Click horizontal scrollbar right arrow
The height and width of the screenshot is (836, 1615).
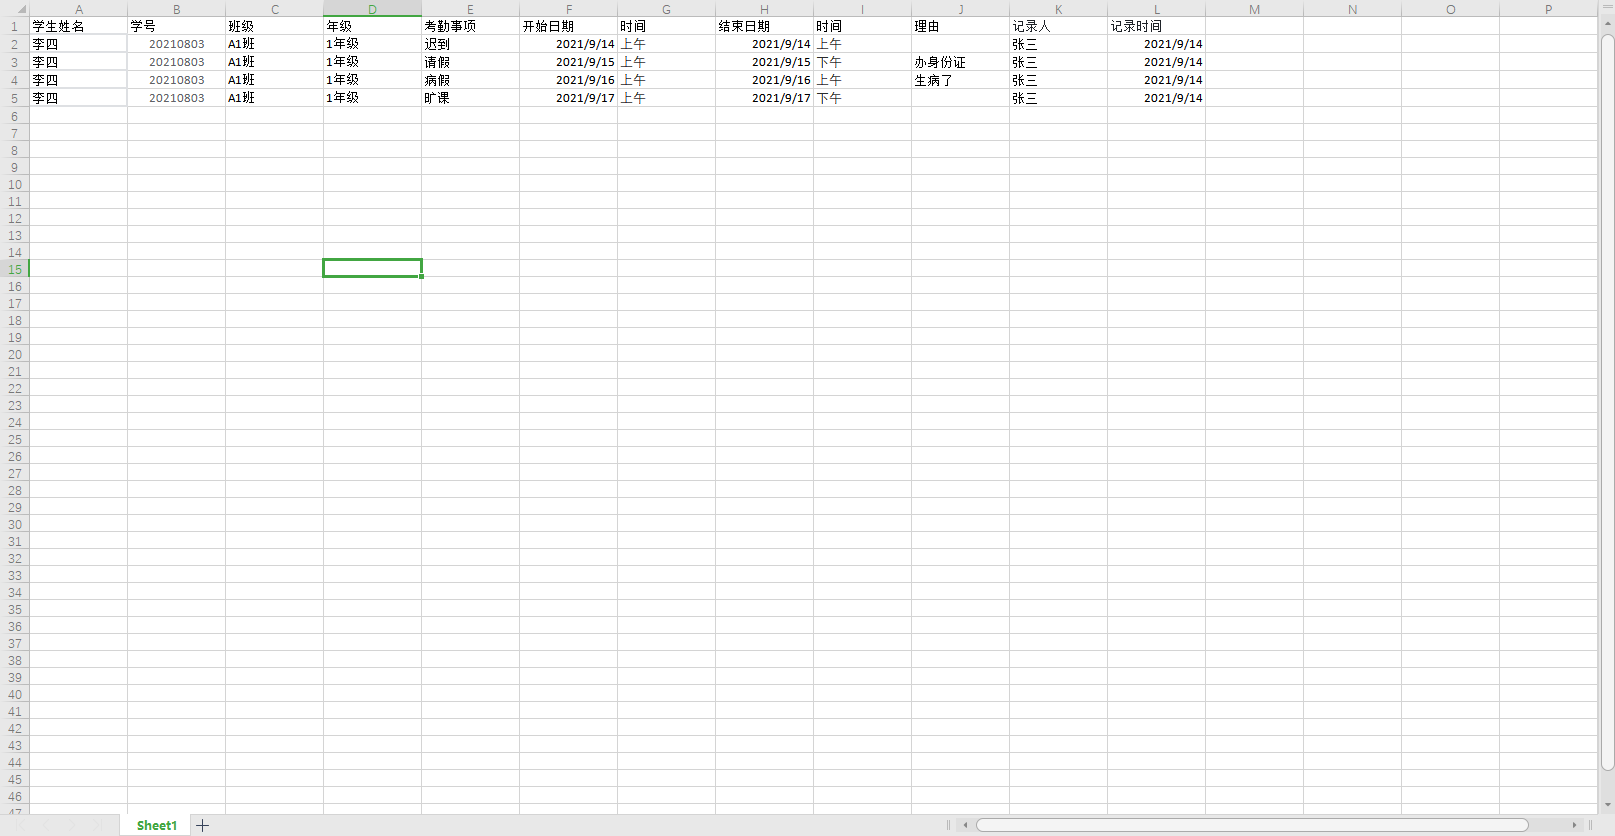point(1574,825)
